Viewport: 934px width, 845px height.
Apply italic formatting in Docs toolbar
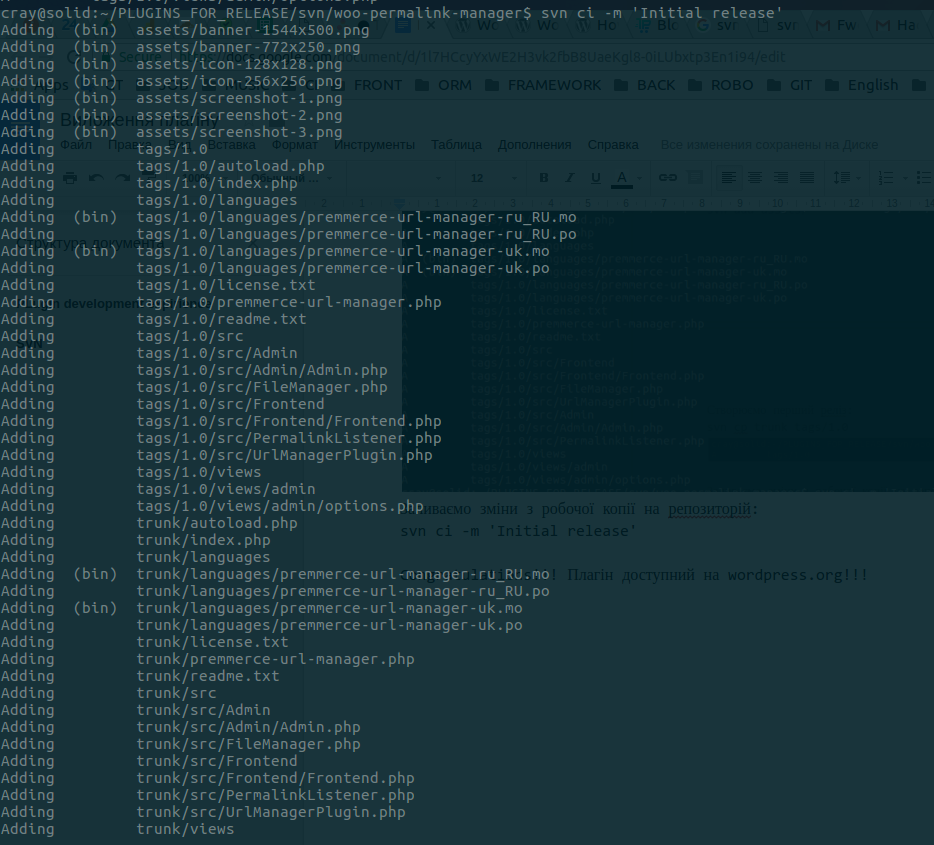click(569, 177)
